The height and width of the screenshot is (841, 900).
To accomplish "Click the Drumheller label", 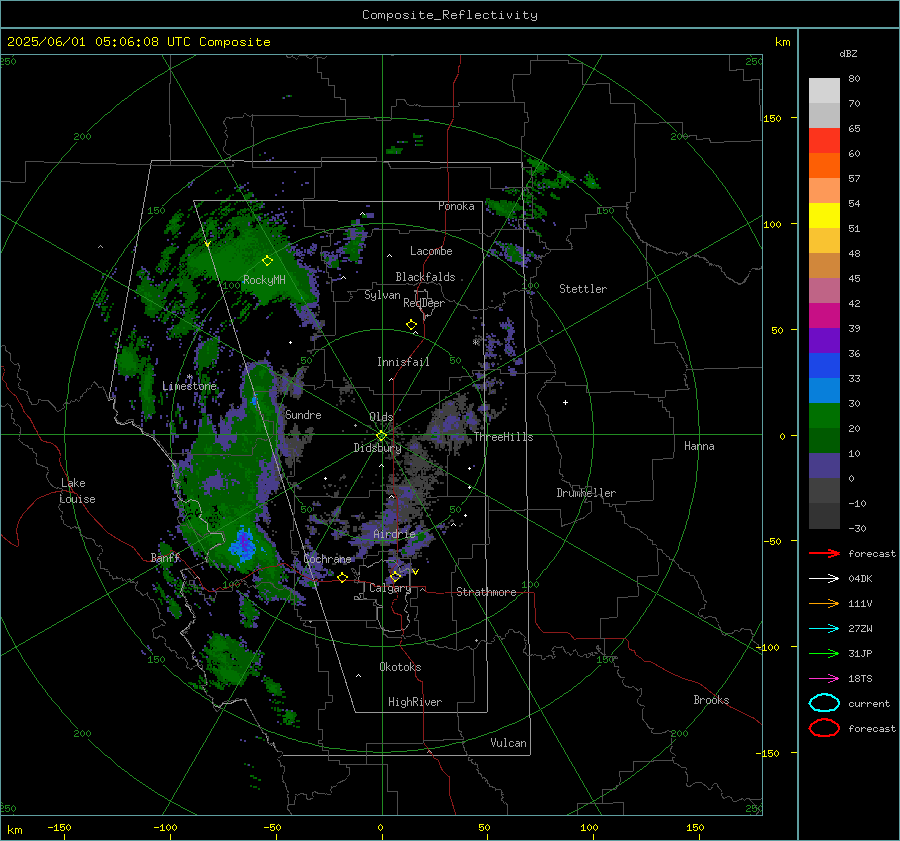I will click(586, 493).
